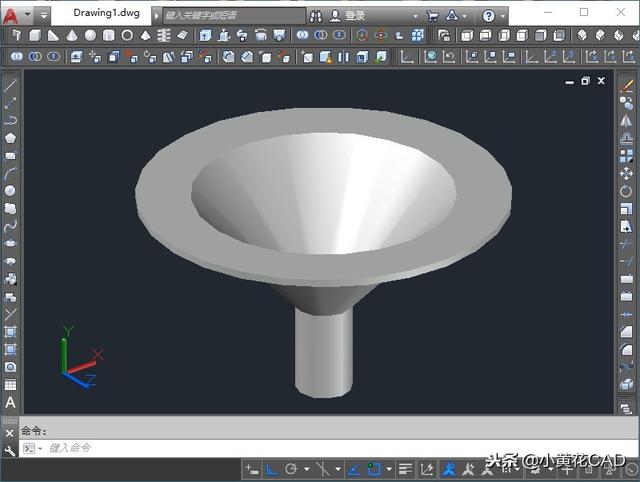
Task: Select the Sphere solid tool
Action: pos(90,36)
